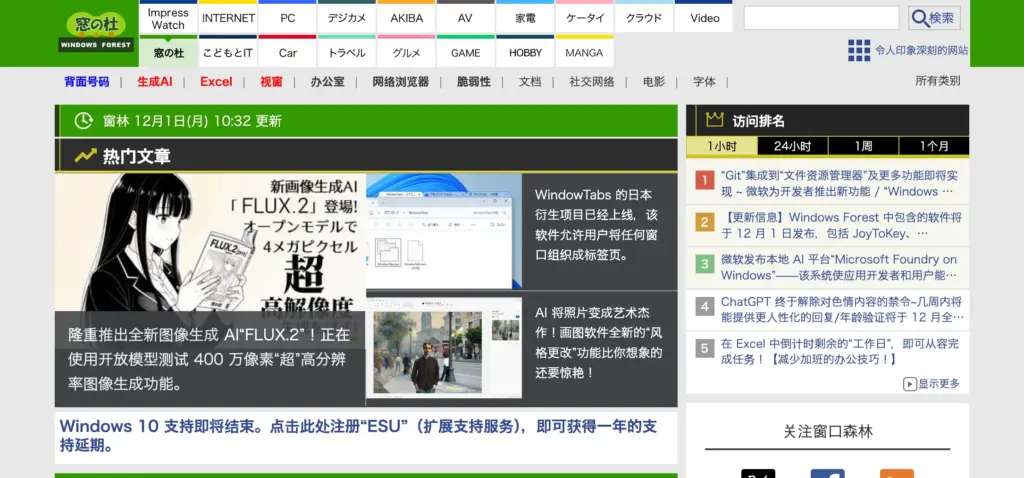
Task: Open the HOBBY tab
Action: point(525,52)
